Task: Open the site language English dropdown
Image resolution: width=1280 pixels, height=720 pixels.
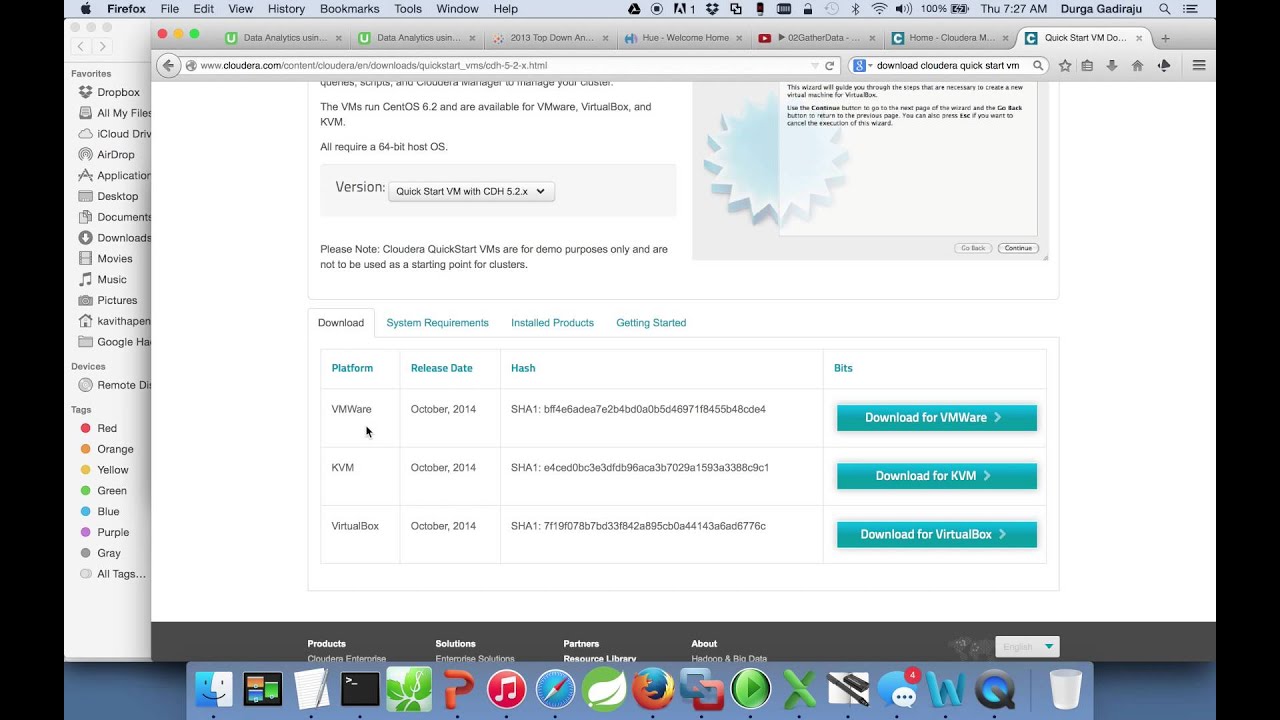Action: pyautogui.click(x=1027, y=647)
